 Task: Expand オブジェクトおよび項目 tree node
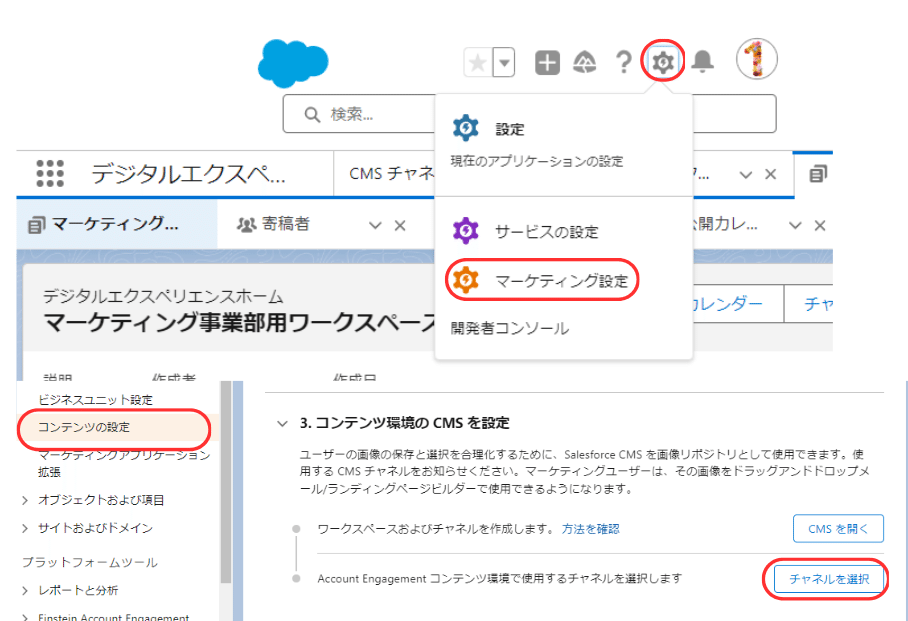coord(25,500)
